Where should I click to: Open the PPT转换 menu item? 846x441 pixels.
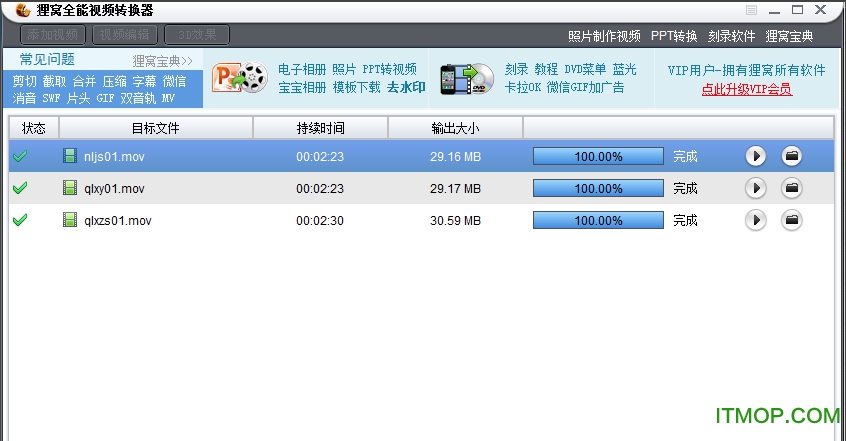tap(674, 36)
